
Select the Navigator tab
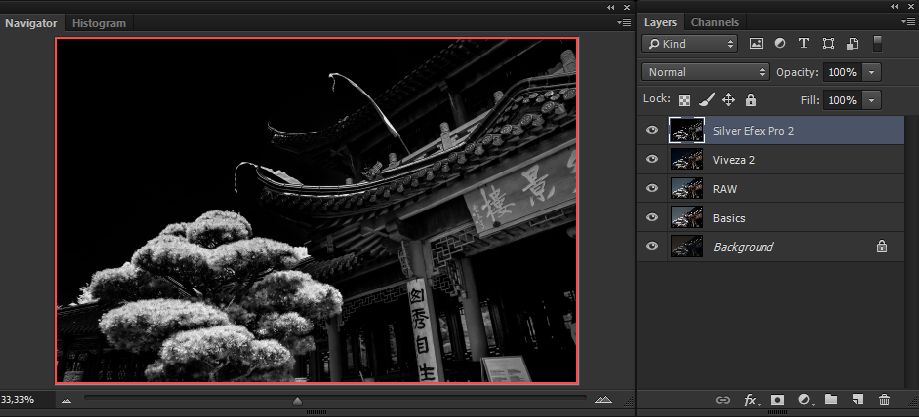click(32, 23)
